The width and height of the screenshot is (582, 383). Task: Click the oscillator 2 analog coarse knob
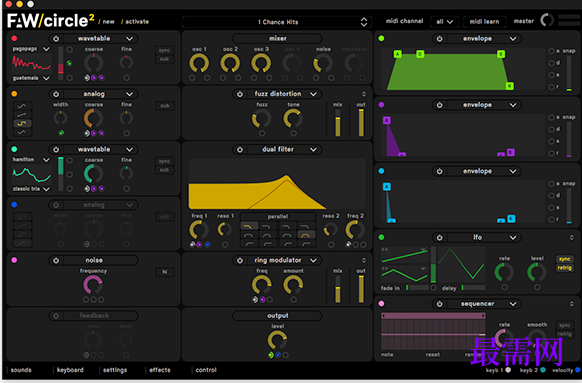pos(93,119)
